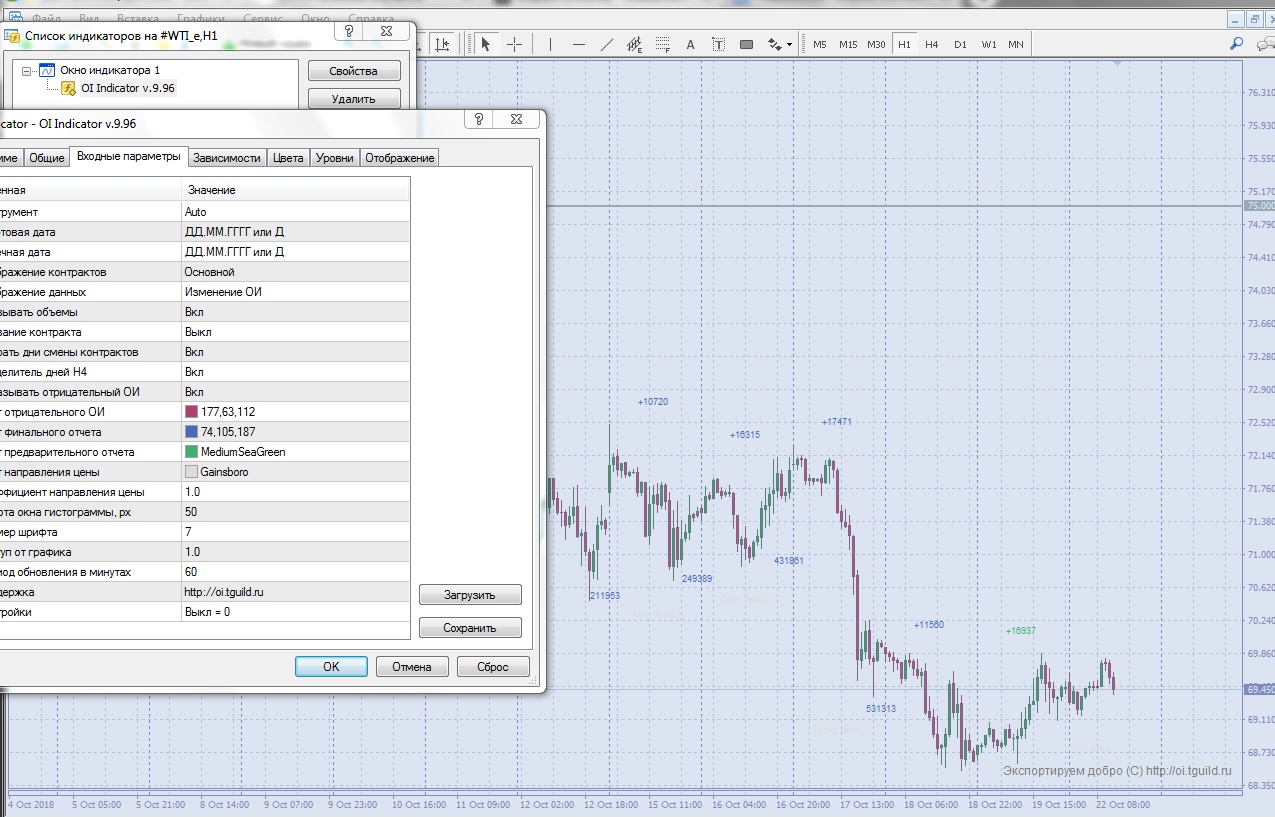Open the 'Входные параметры' tab
The image size is (1275, 817).
click(129, 156)
